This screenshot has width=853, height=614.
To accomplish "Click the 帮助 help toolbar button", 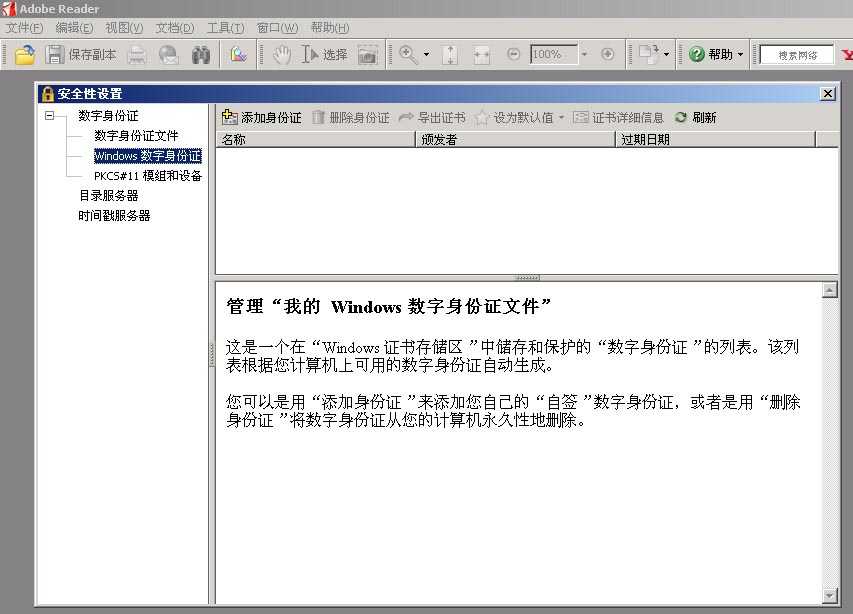I will [710, 54].
